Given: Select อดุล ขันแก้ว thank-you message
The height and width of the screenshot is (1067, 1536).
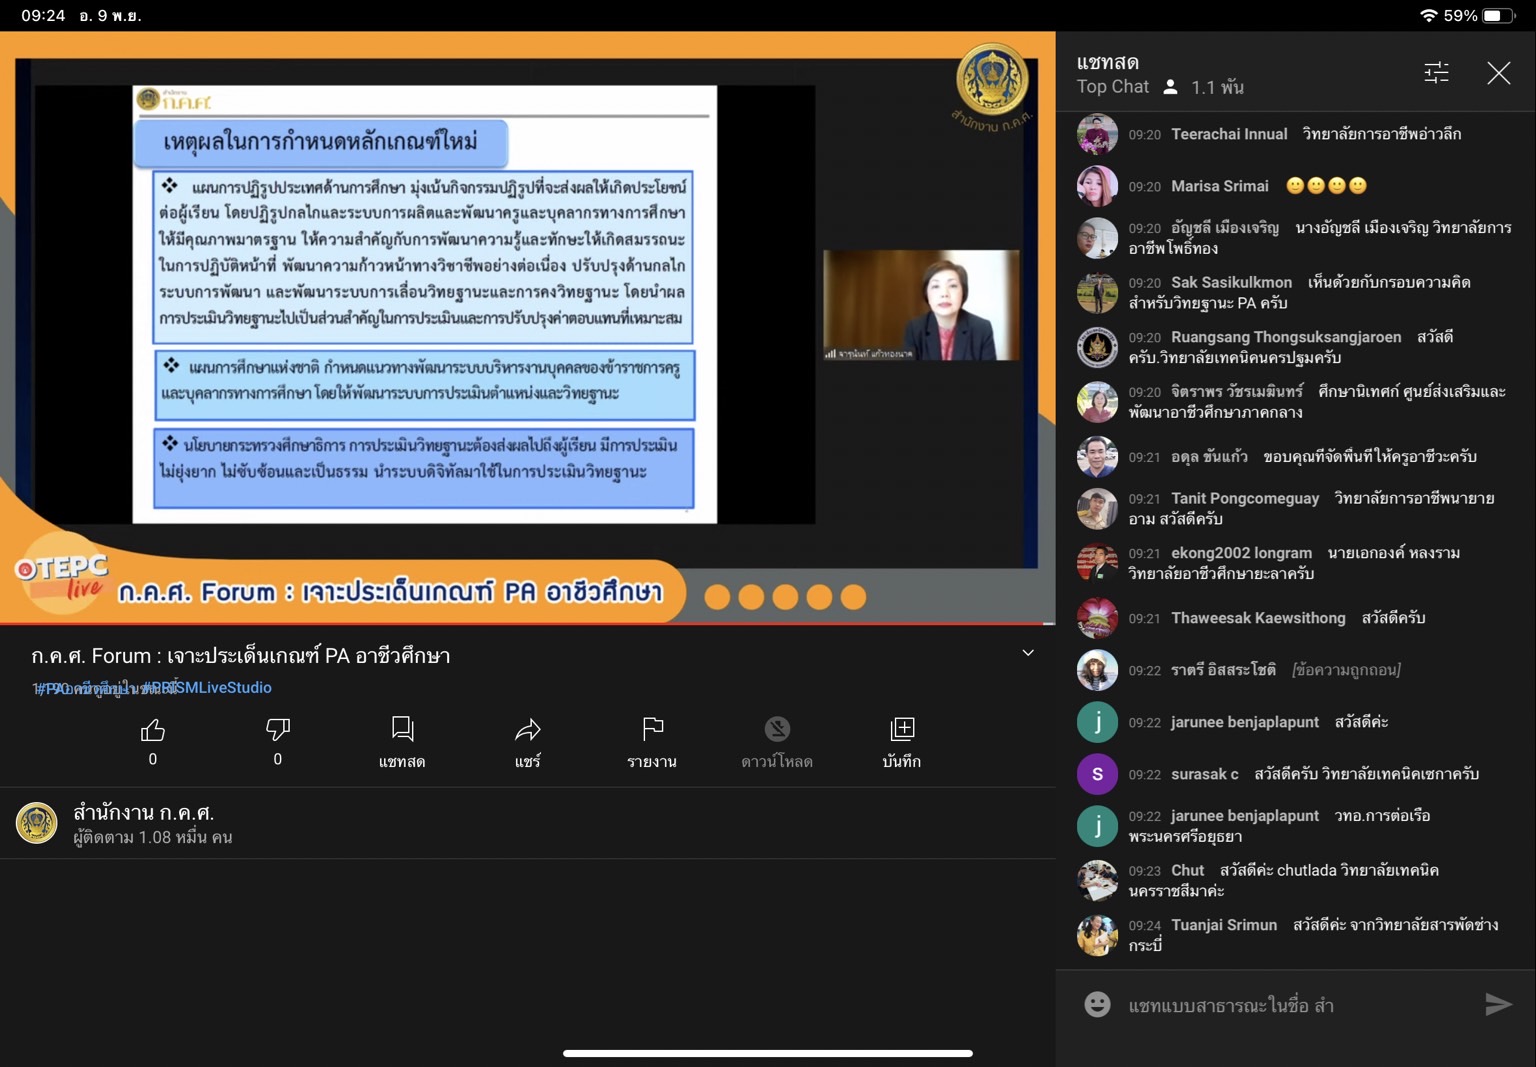Looking at the screenshot, I should 1296,456.
